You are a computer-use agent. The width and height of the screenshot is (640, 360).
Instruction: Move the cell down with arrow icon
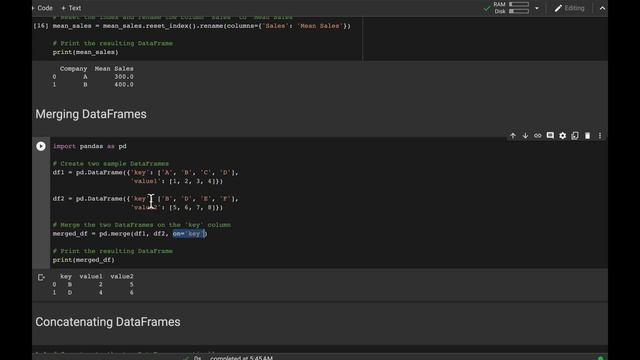click(525, 136)
